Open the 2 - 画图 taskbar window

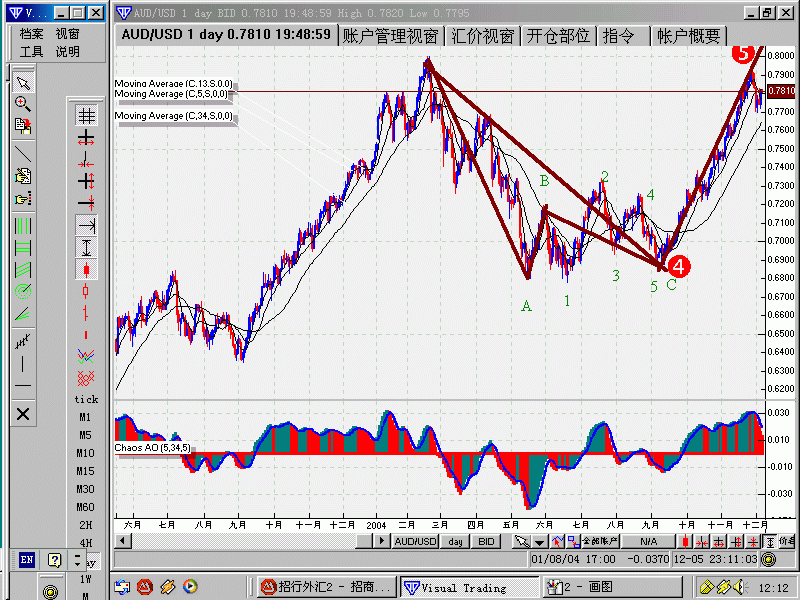612,587
